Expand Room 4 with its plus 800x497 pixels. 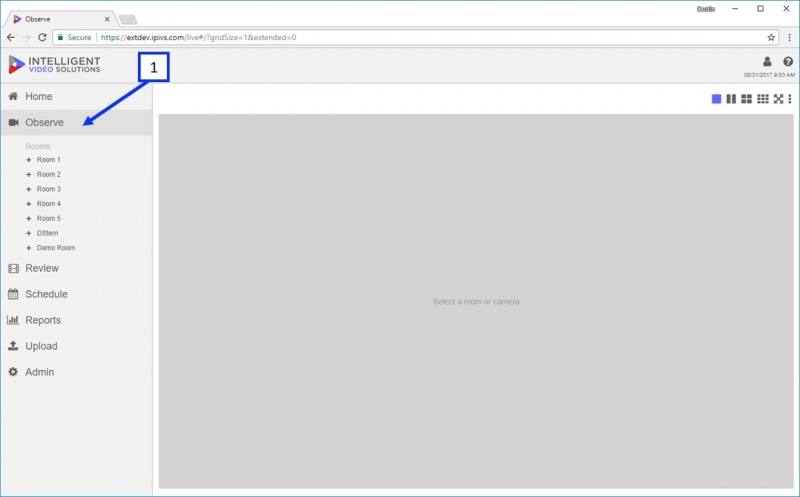point(29,204)
